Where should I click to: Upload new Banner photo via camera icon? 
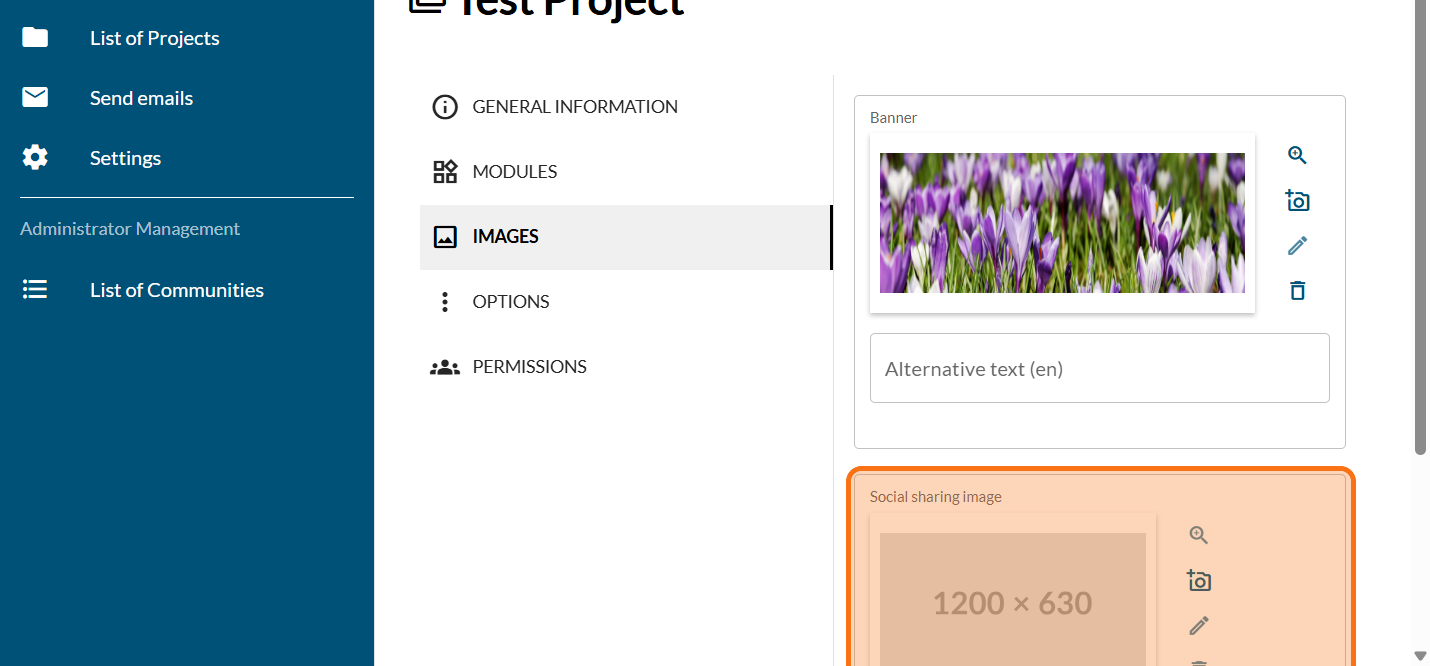[1297, 201]
